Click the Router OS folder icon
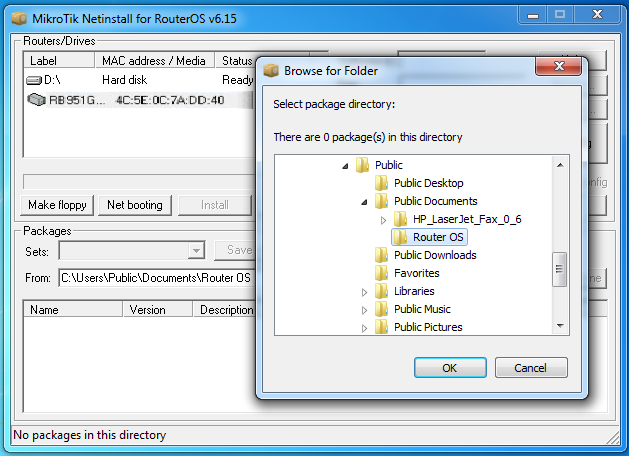Screen dimensions: 629x456 (400, 237)
